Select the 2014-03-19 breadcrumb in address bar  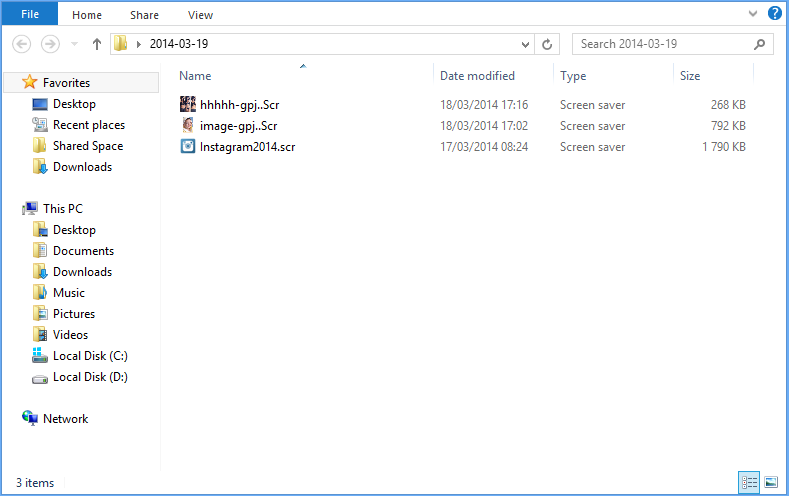(x=179, y=44)
